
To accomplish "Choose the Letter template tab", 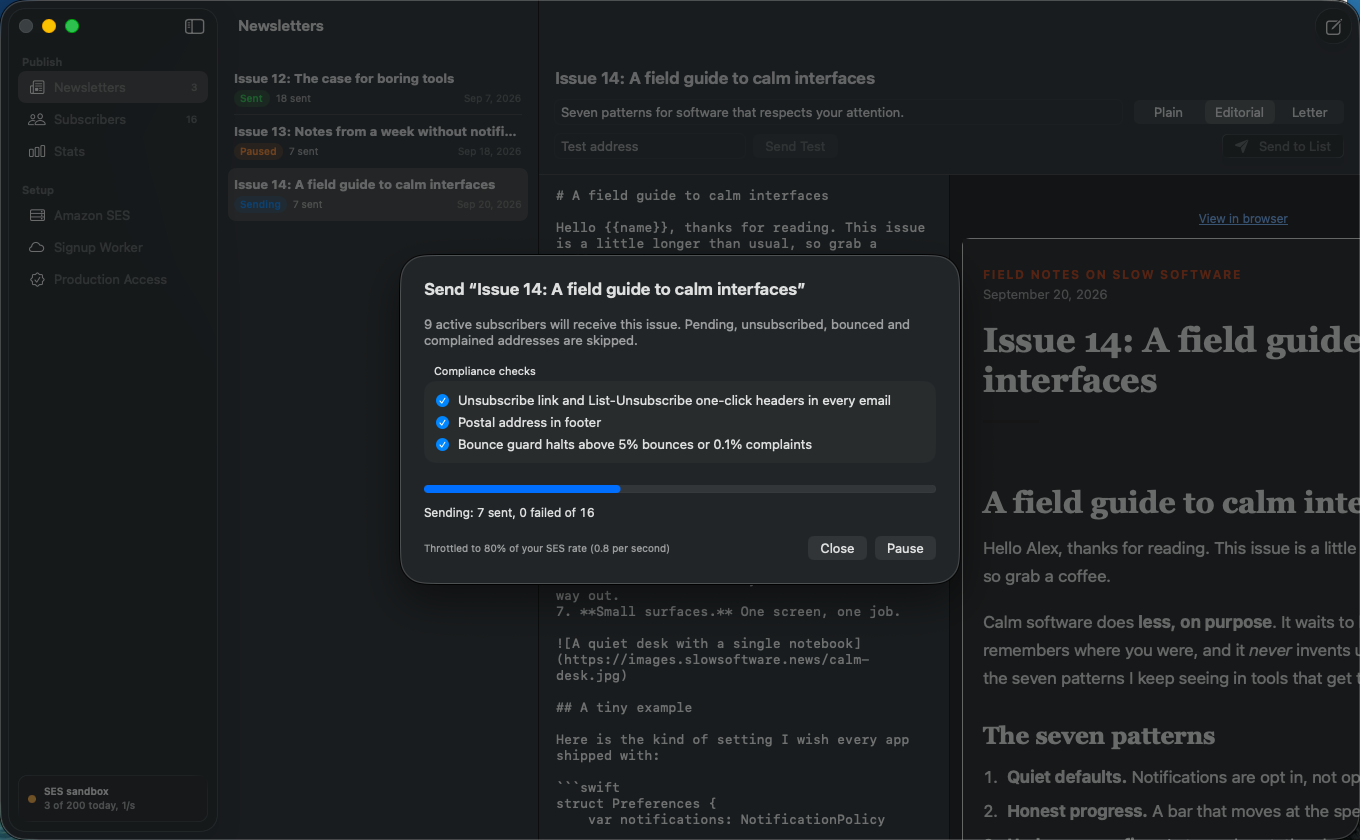I will (x=1309, y=112).
